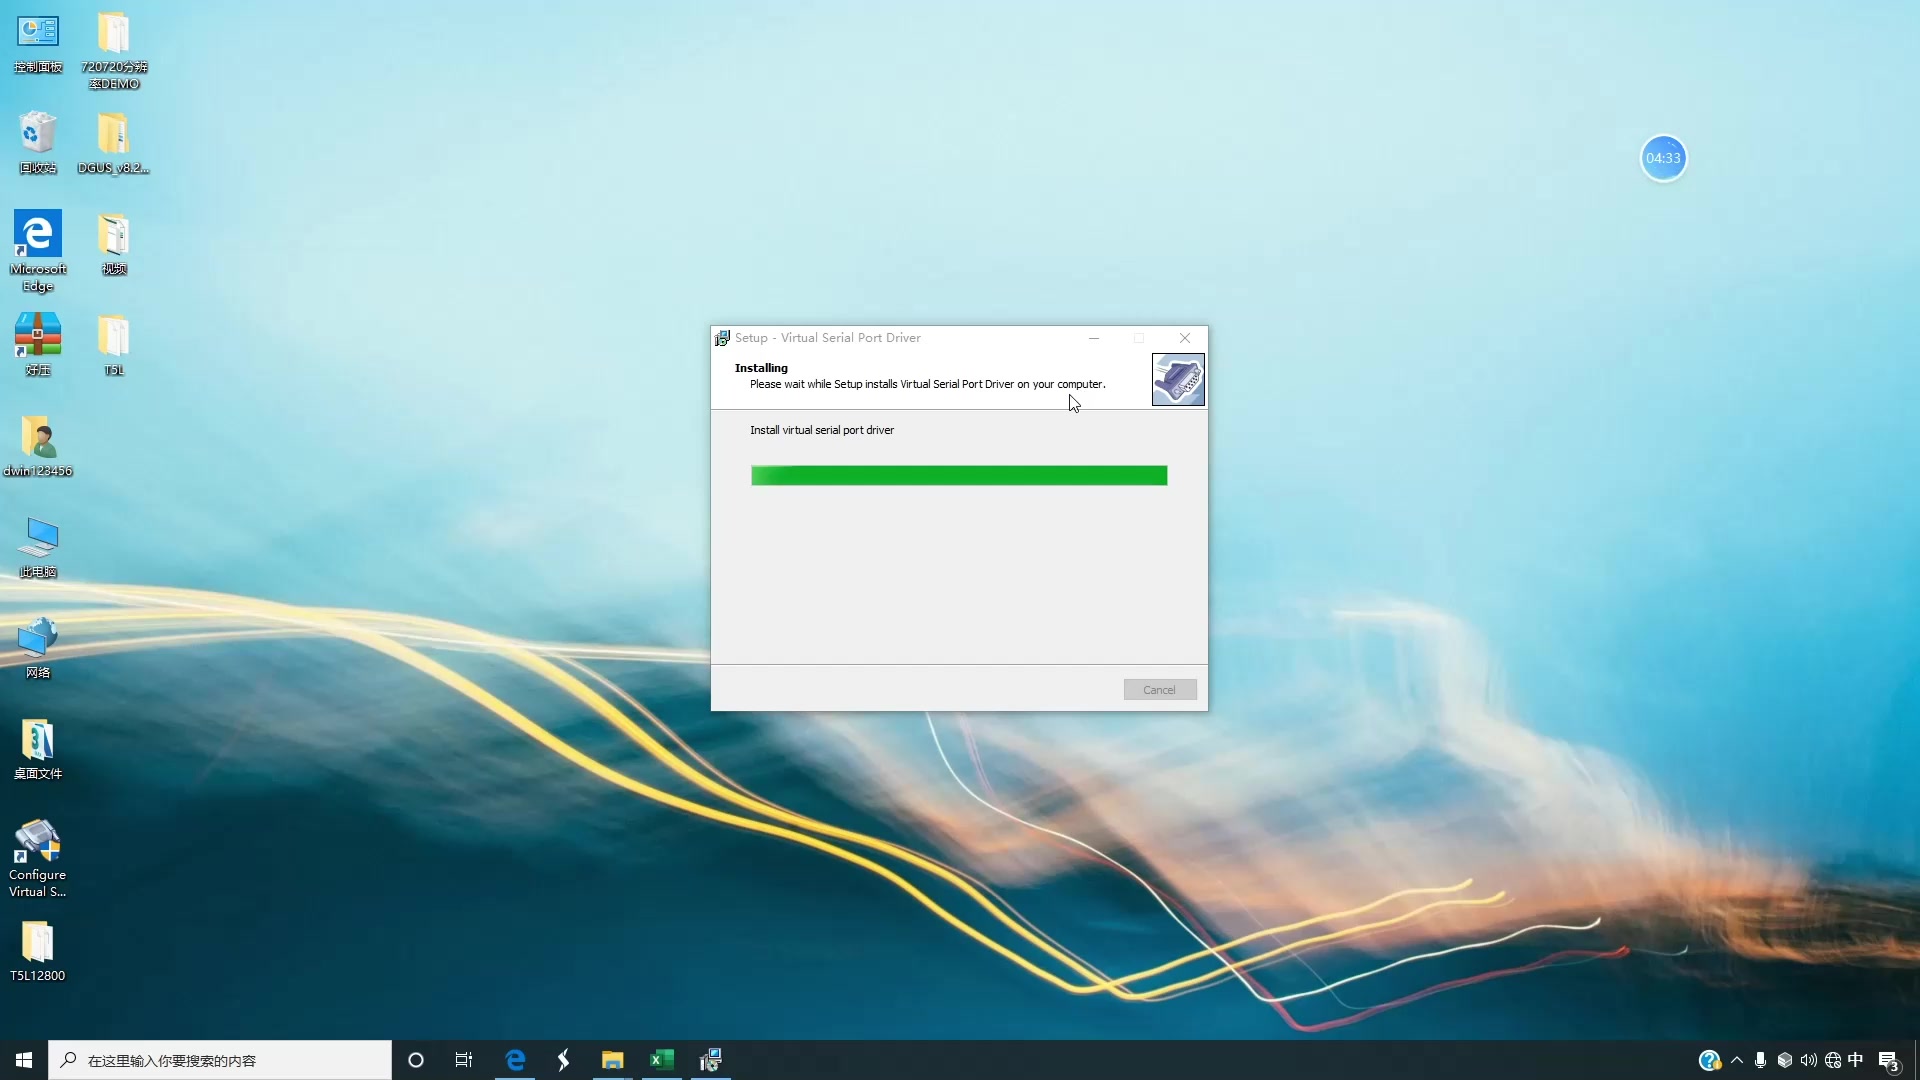The image size is (1920, 1080).
Task: Click the Edge browser taskbar icon
Action: (x=515, y=1060)
